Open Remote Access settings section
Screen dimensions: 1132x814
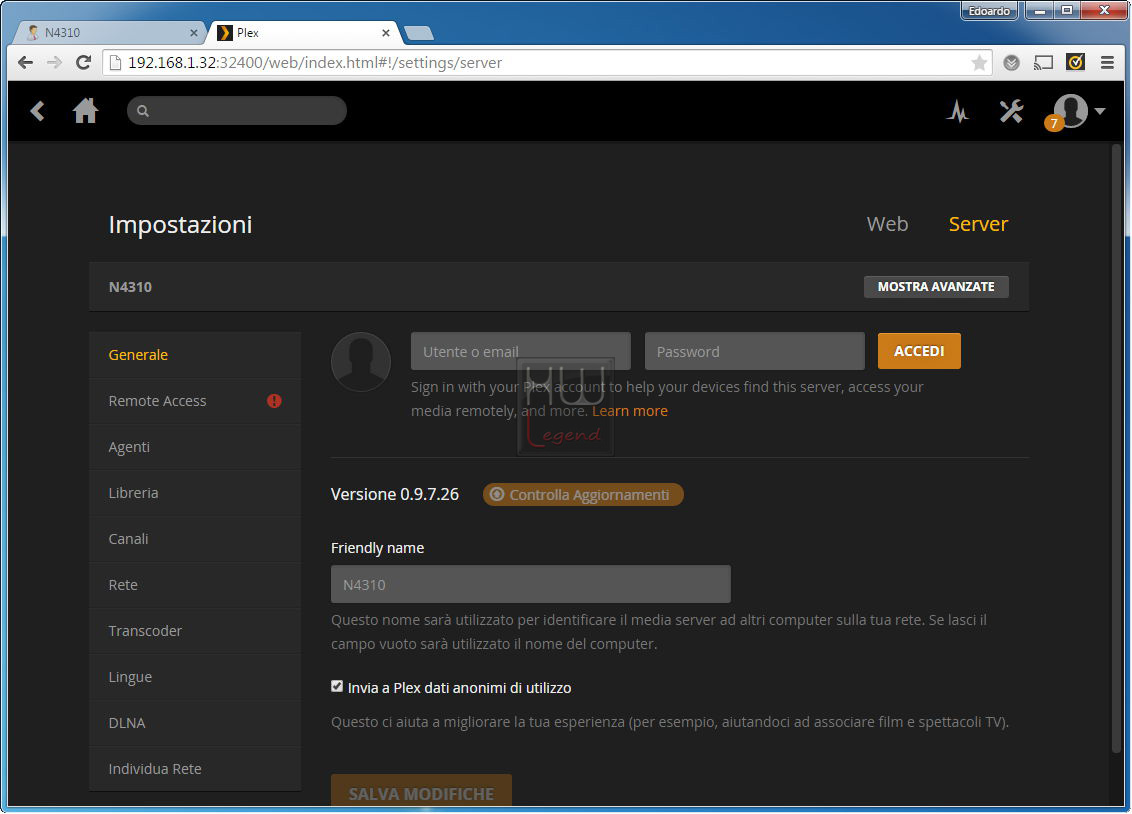pos(195,401)
